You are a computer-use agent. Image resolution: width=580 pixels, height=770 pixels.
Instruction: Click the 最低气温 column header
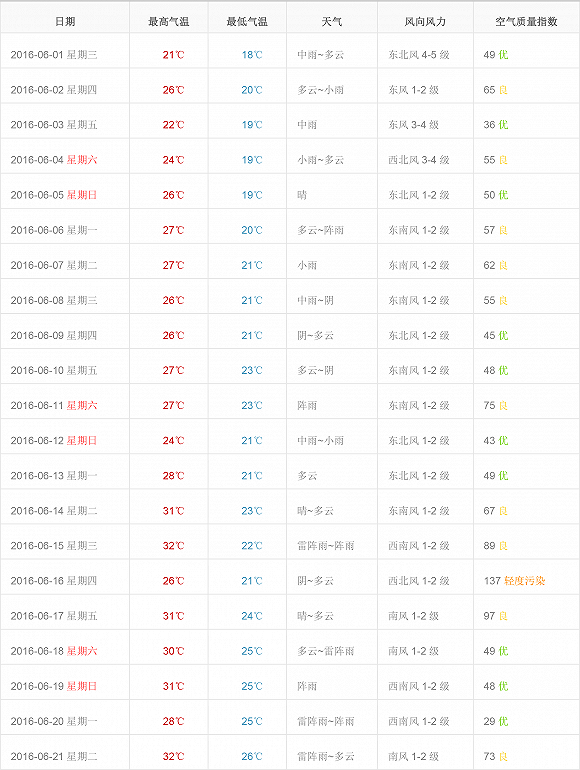[x=247, y=22]
